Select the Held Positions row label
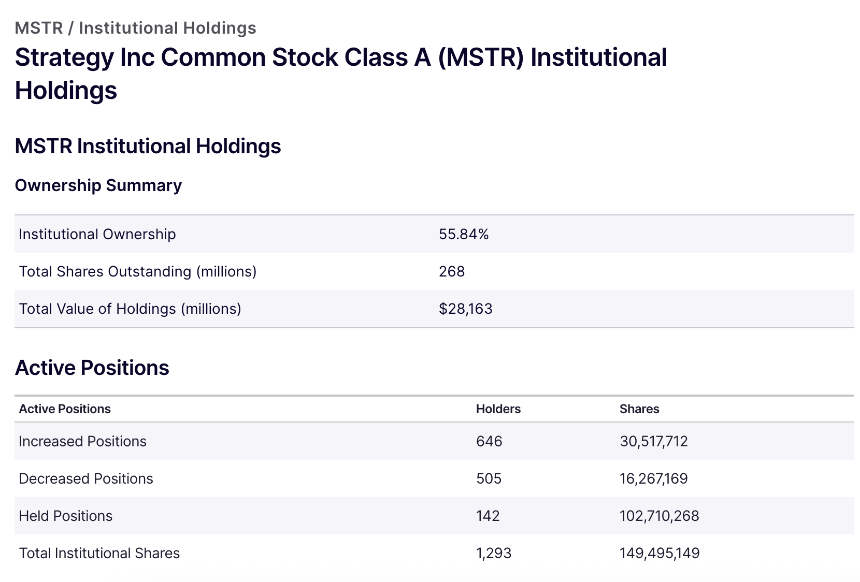Screen dimensions: 860x582 (x=66, y=516)
